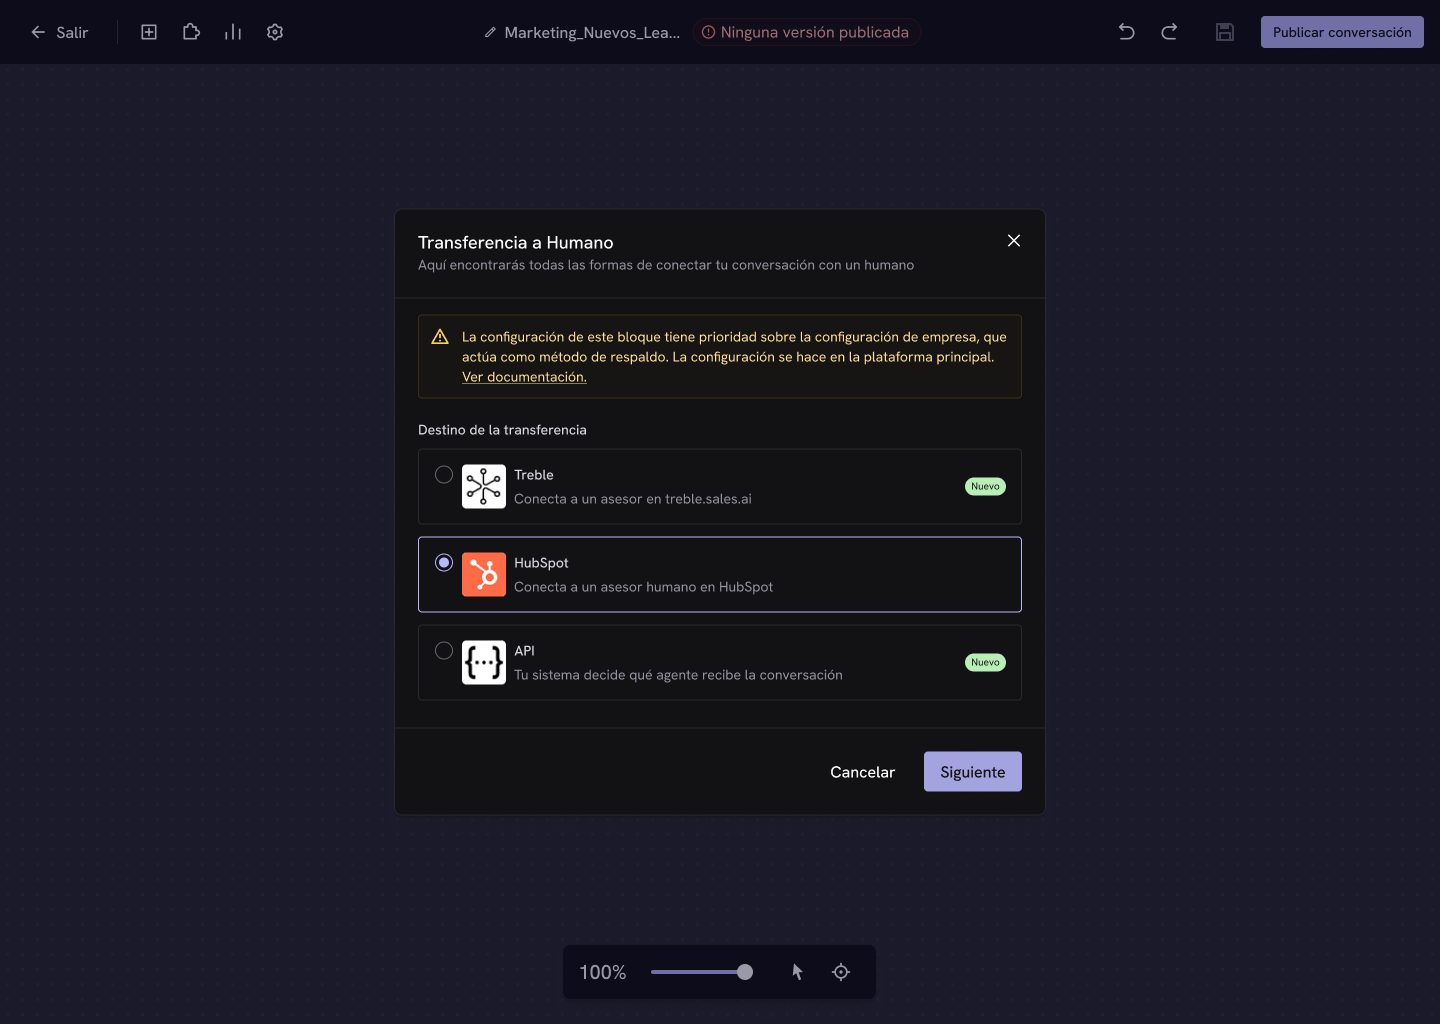This screenshot has width=1440, height=1024.
Task: Click the API curly braces icon
Action: point(484,663)
